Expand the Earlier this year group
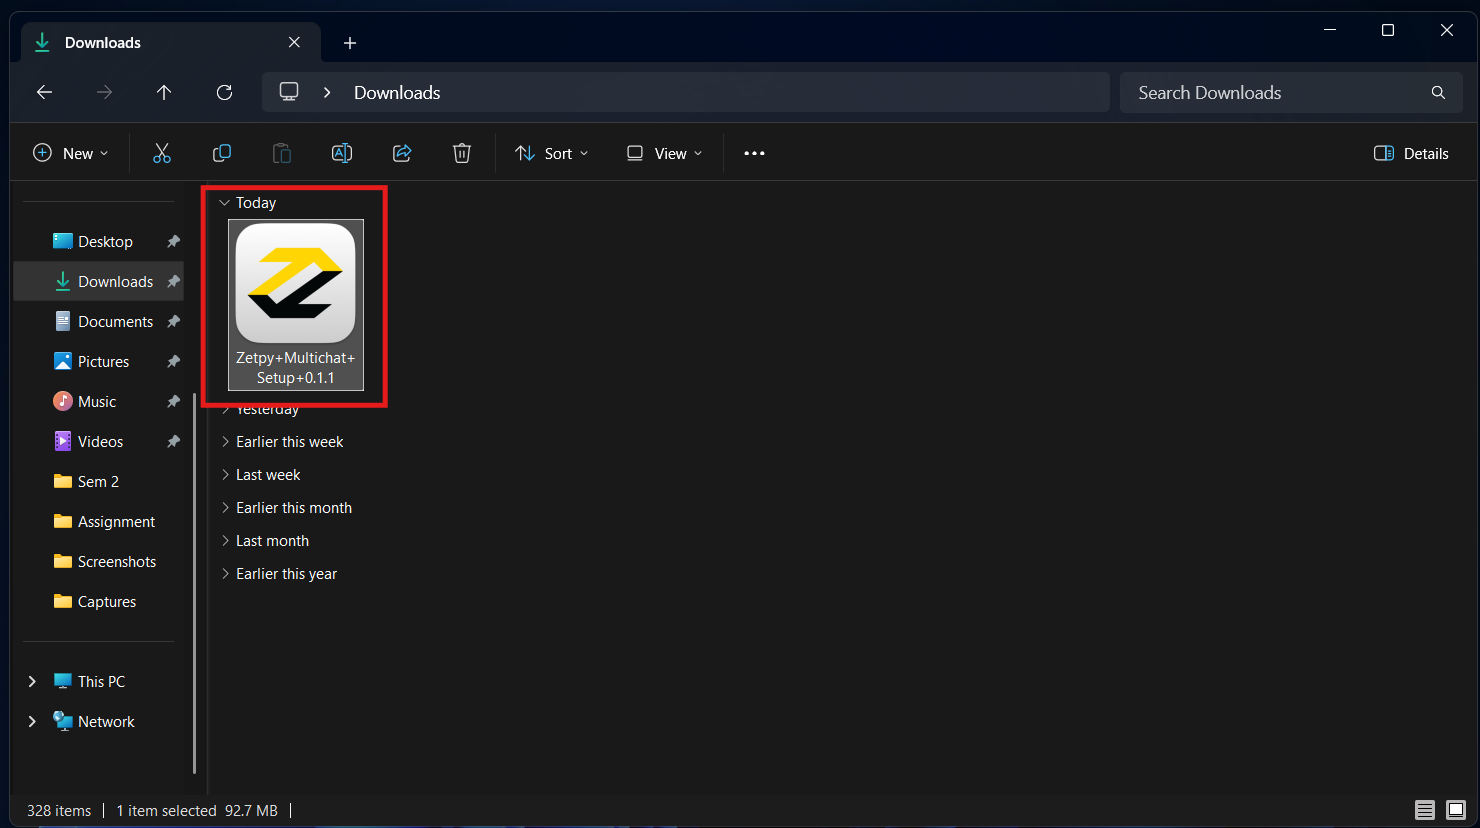This screenshot has height=828, width=1480. pyautogui.click(x=225, y=573)
